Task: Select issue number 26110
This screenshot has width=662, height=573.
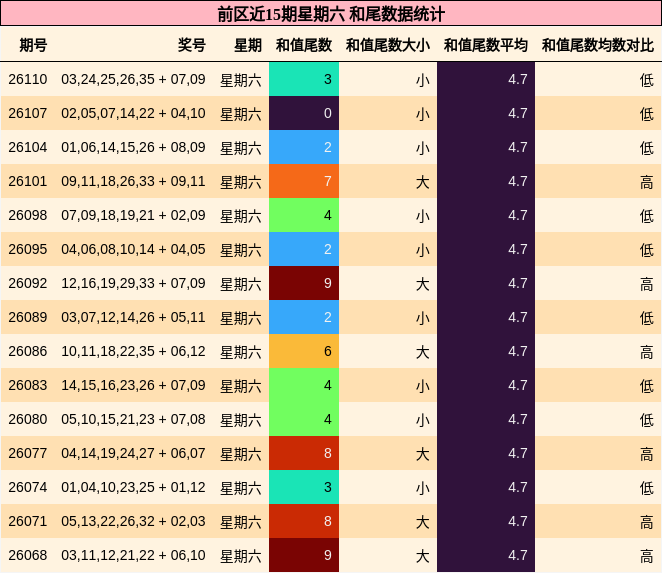Action: tap(28, 79)
